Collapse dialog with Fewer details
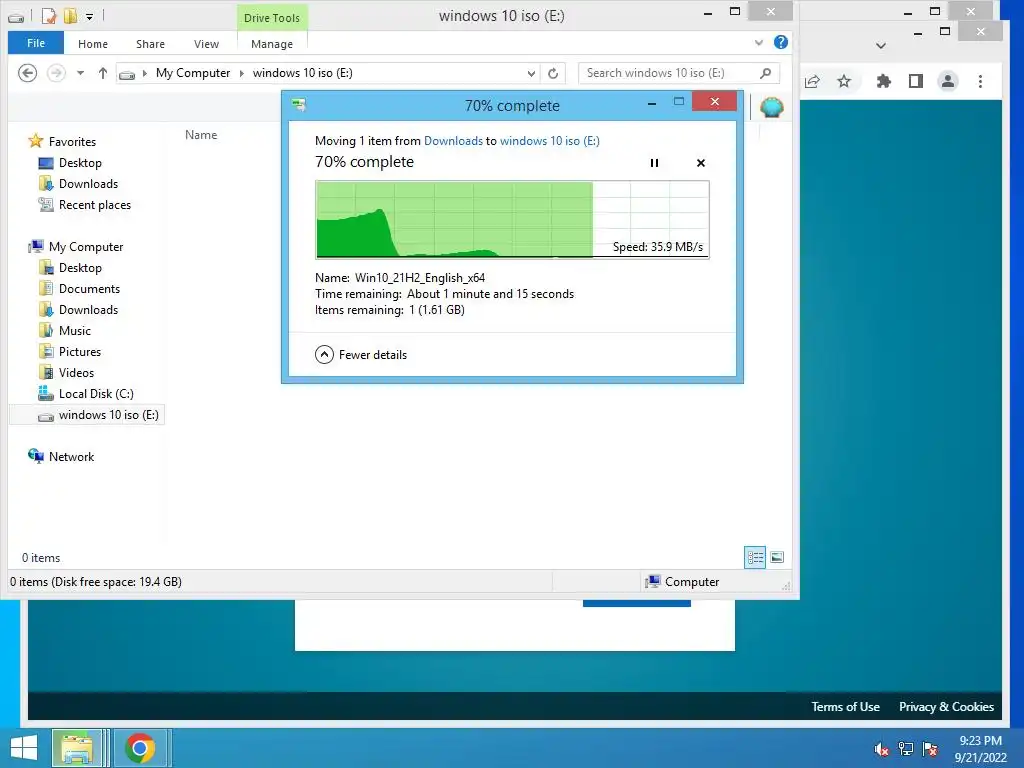This screenshot has height=768, width=1024. point(360,355)
